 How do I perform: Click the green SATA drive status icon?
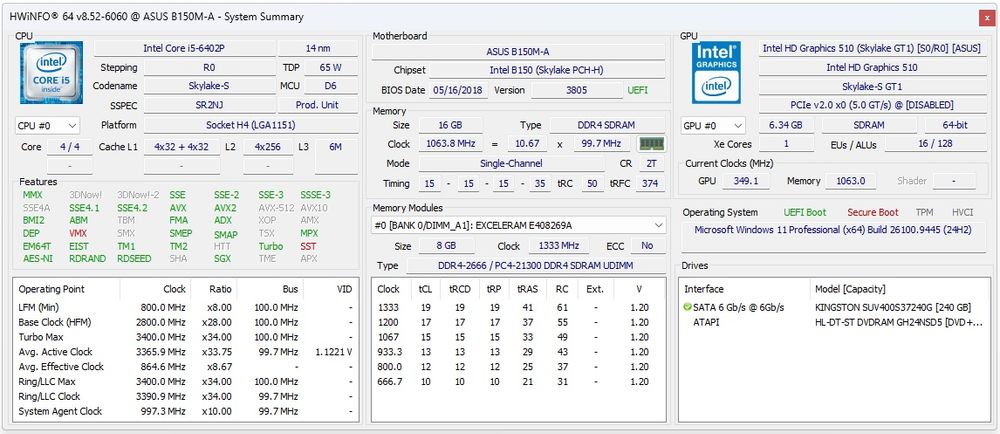[x=687, y=308]
